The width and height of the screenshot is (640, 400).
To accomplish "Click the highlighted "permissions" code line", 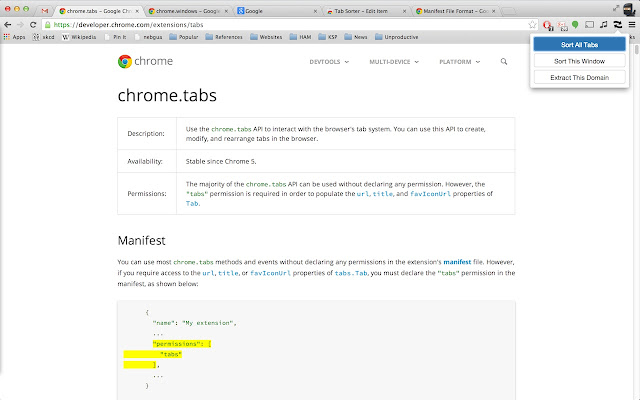I will 182,344.
